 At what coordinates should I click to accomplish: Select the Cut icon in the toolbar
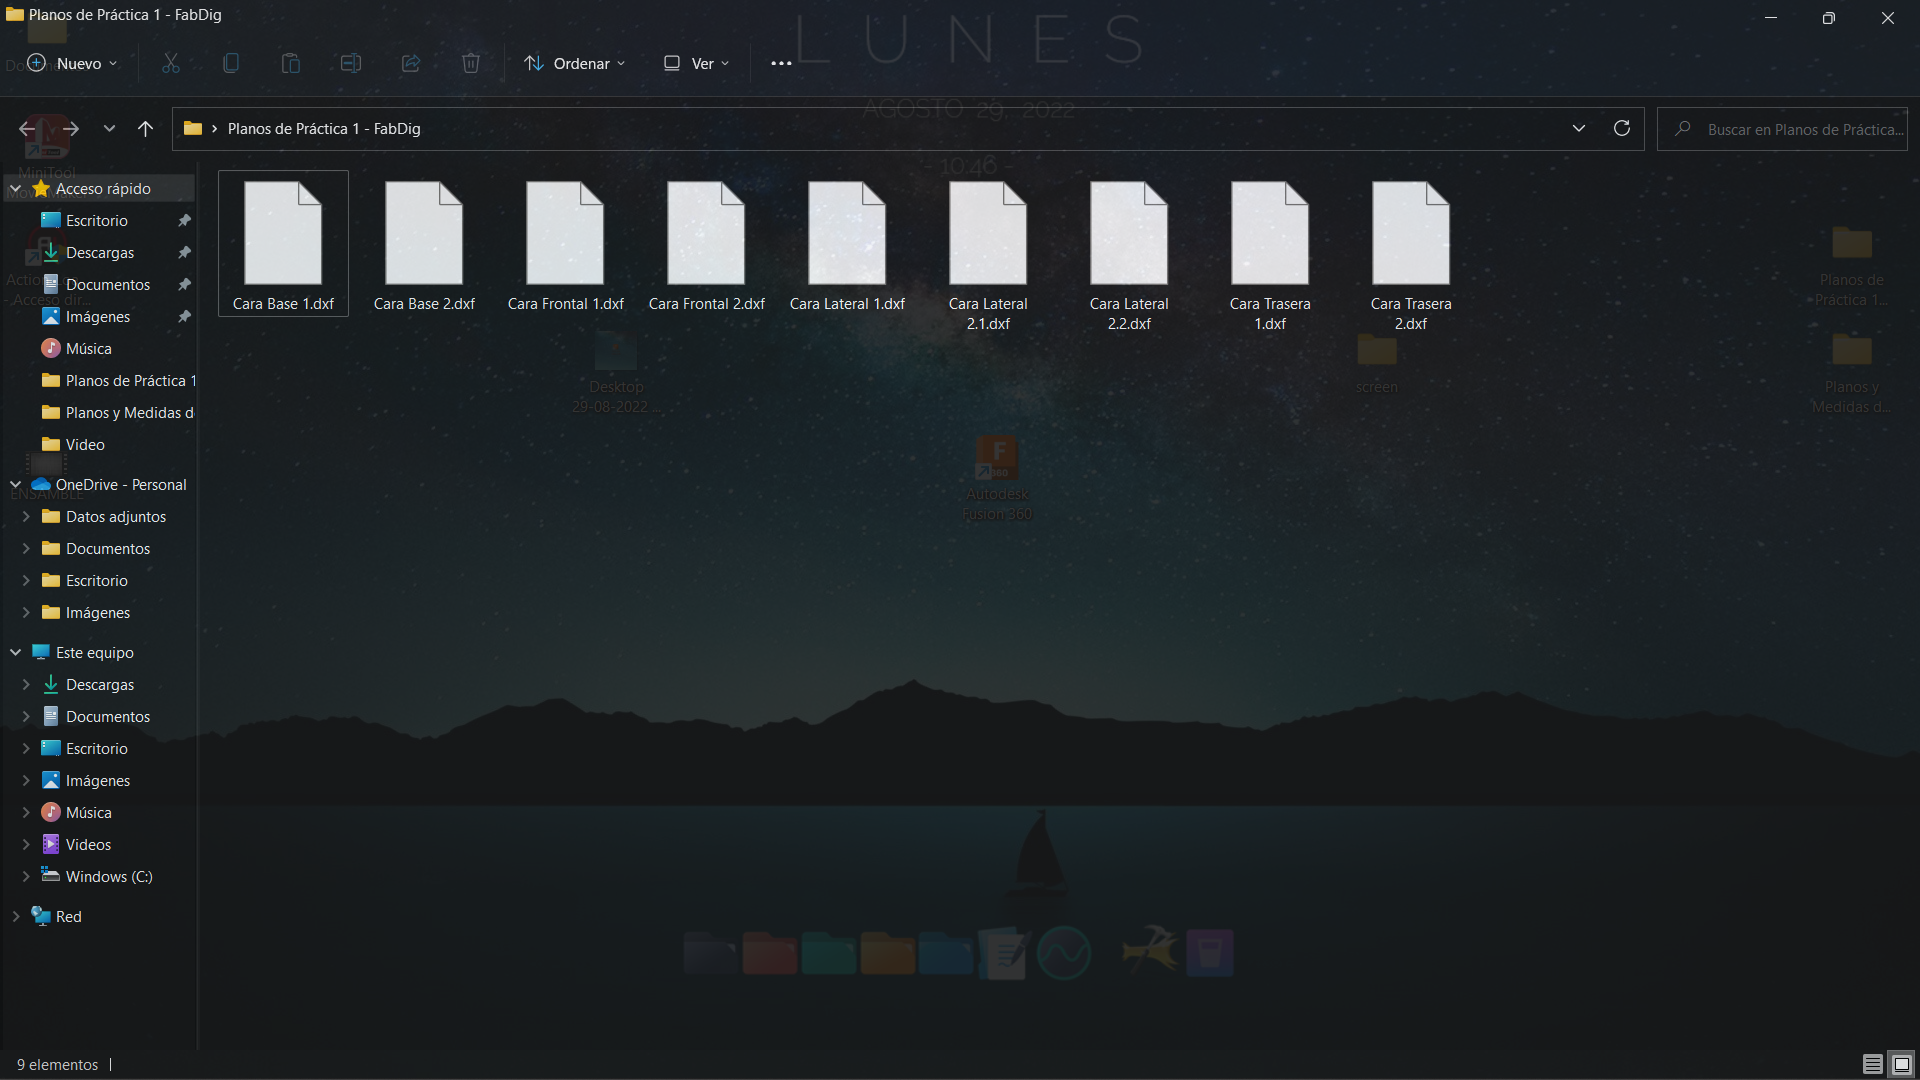click(170, 63)
